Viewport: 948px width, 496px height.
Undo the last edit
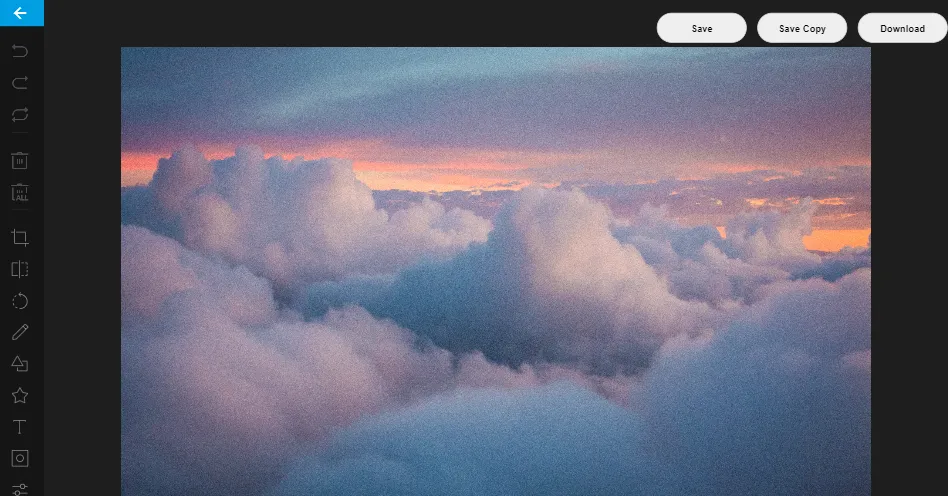pos(20,51)
